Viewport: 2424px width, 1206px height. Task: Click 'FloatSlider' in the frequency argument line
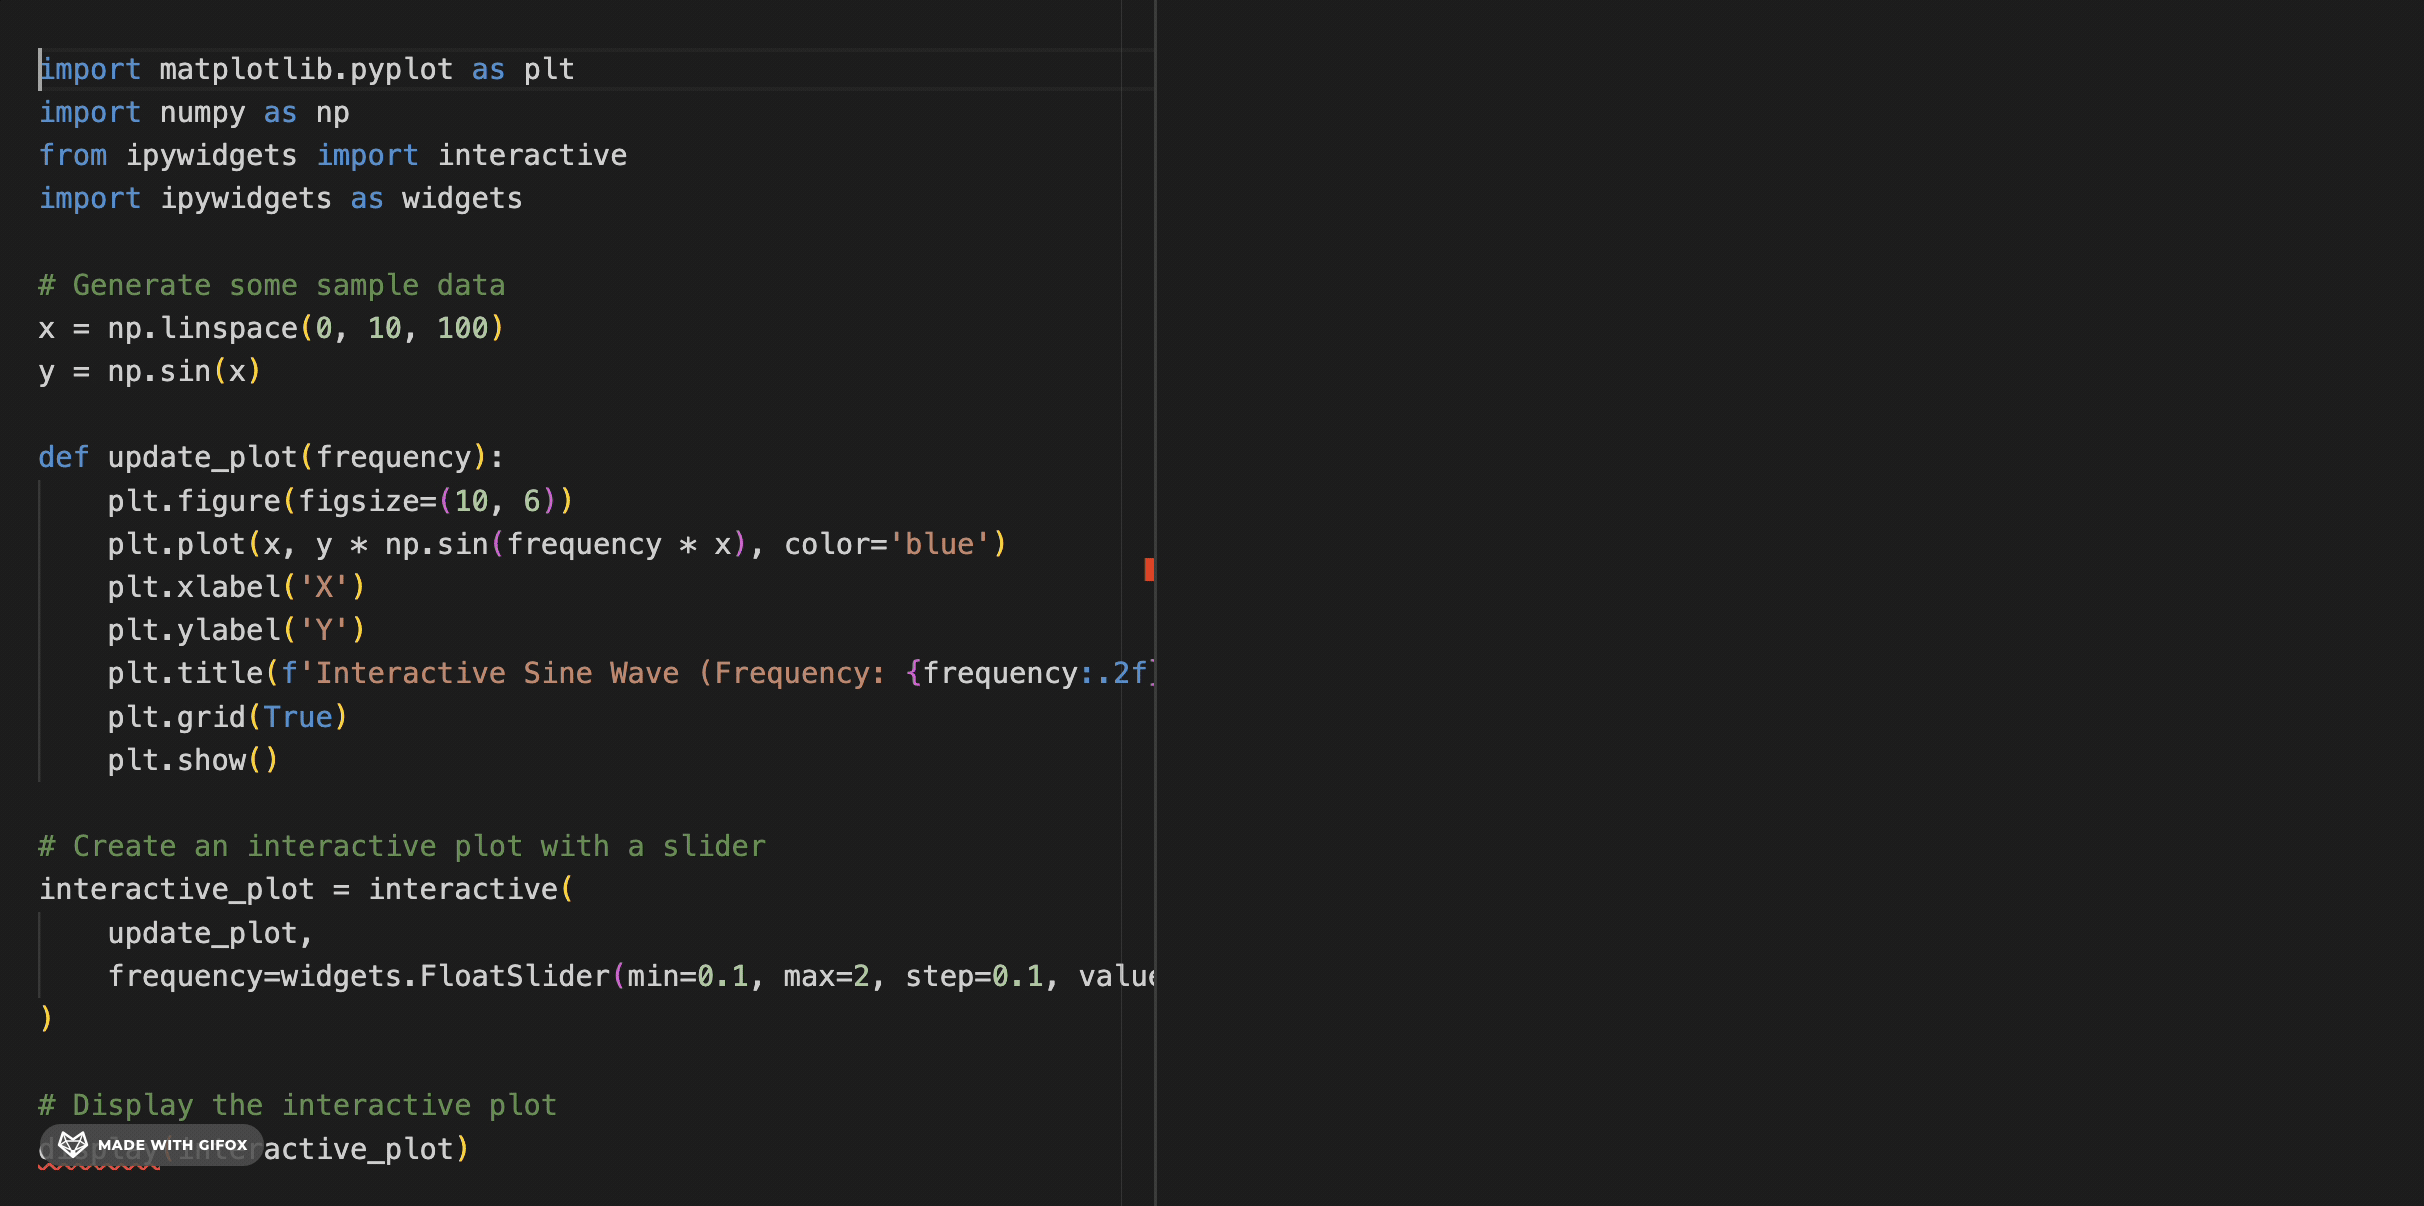pyautogui.click(x=514, y=977)
